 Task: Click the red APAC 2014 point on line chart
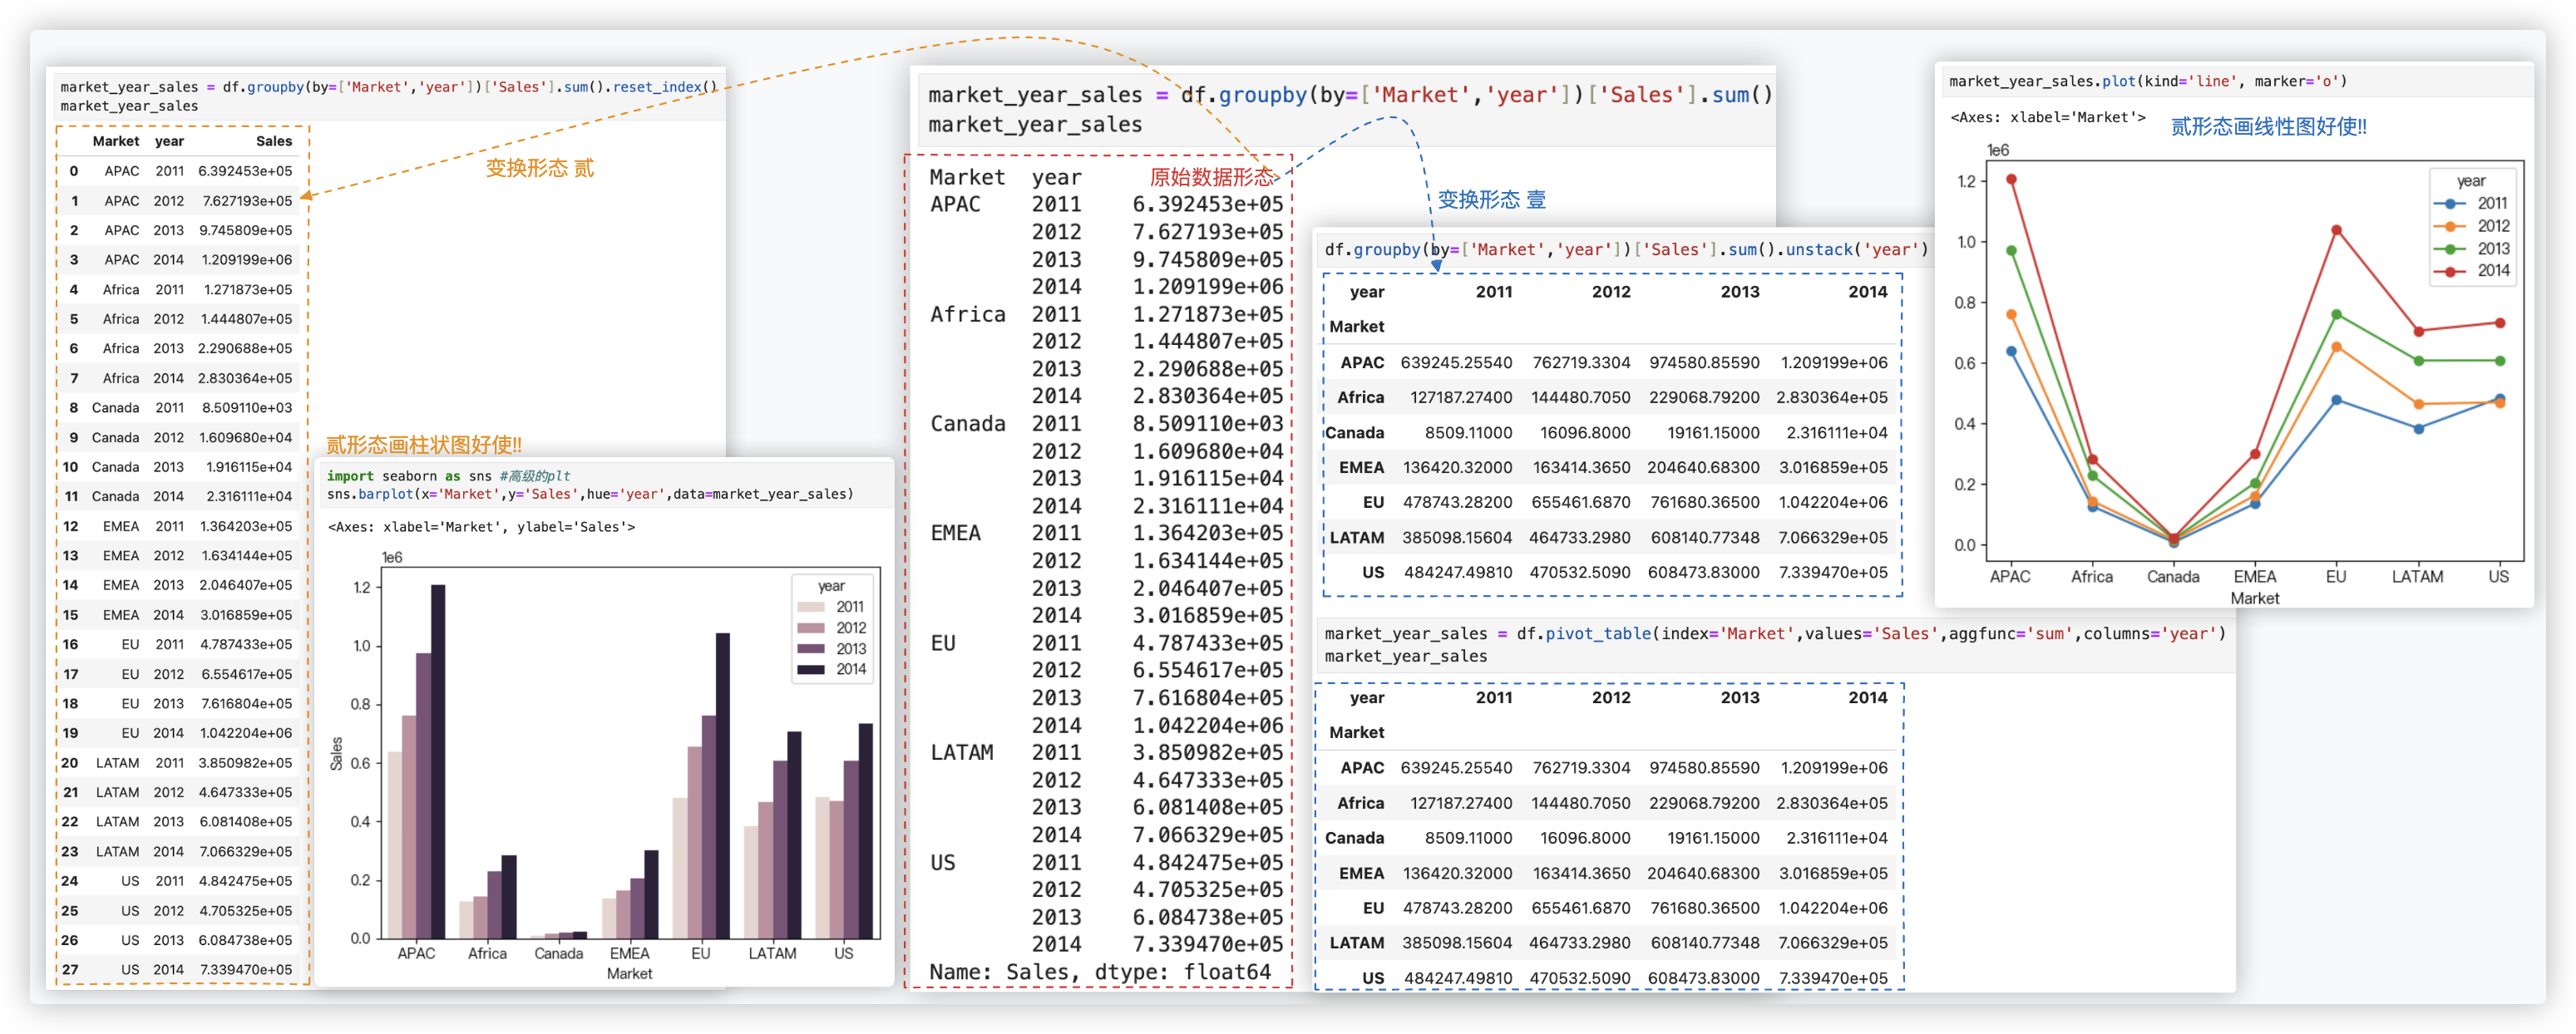point(2011,180)
